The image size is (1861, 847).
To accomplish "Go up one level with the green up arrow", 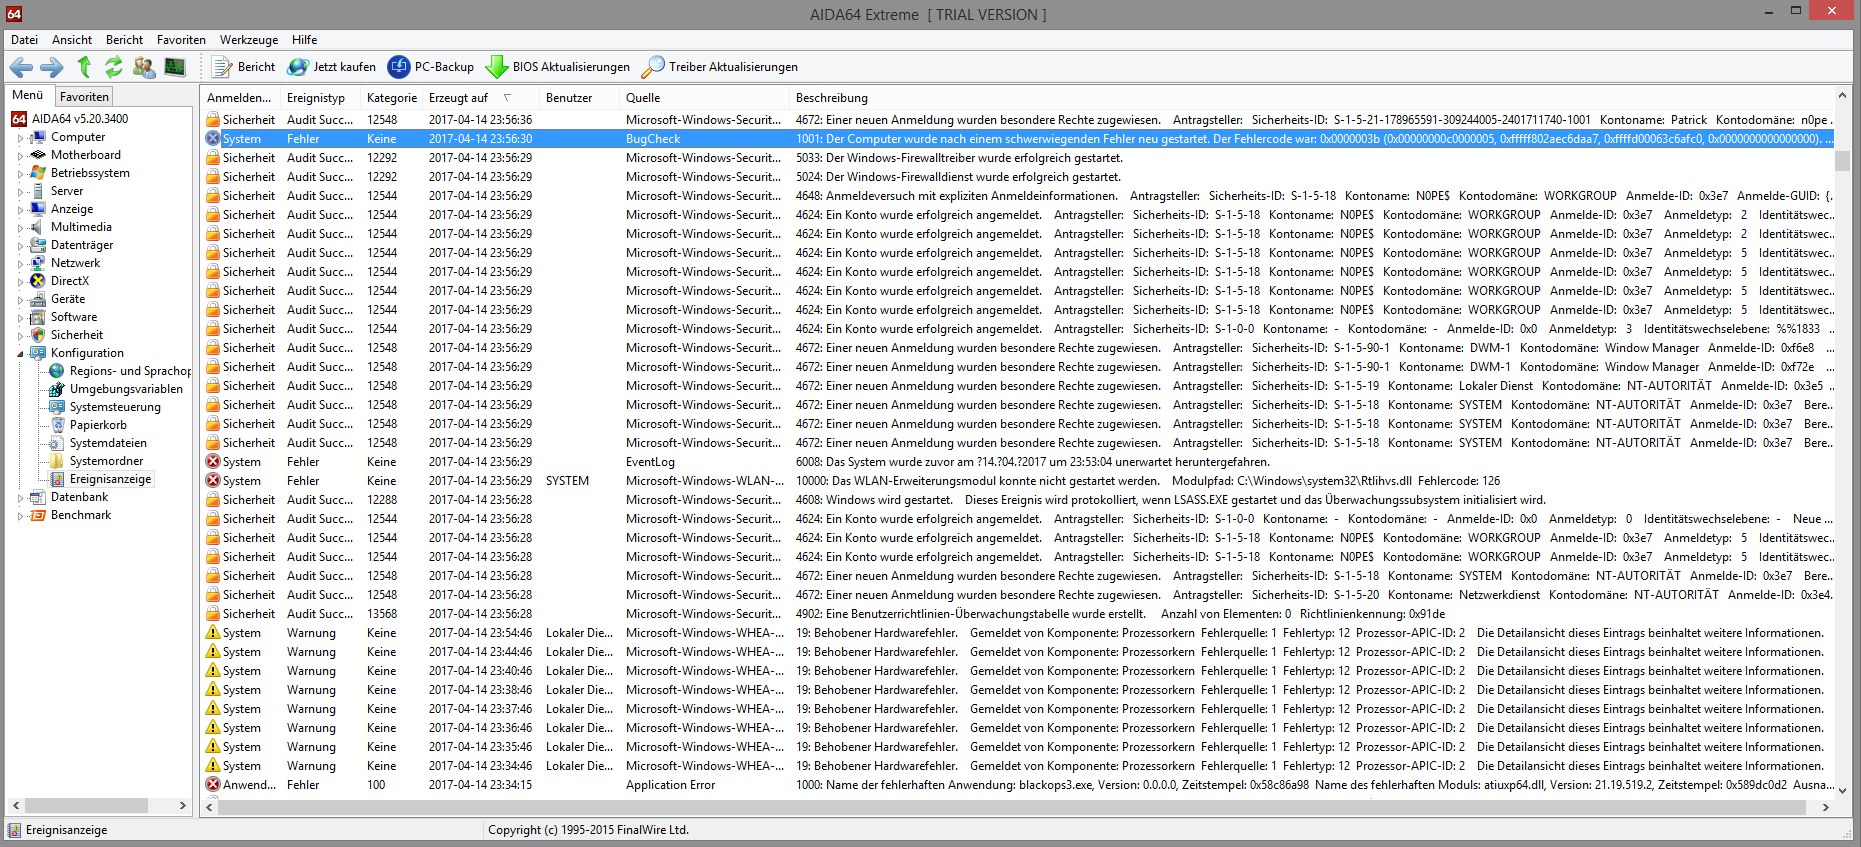I will point(84,67).
